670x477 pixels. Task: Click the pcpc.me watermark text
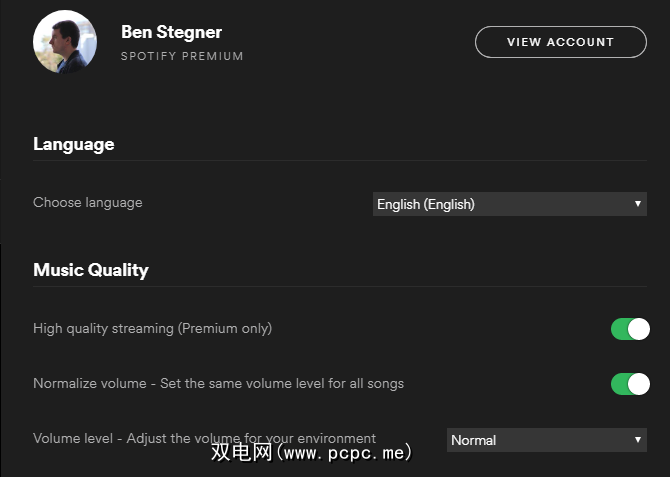tap(310, 452)
